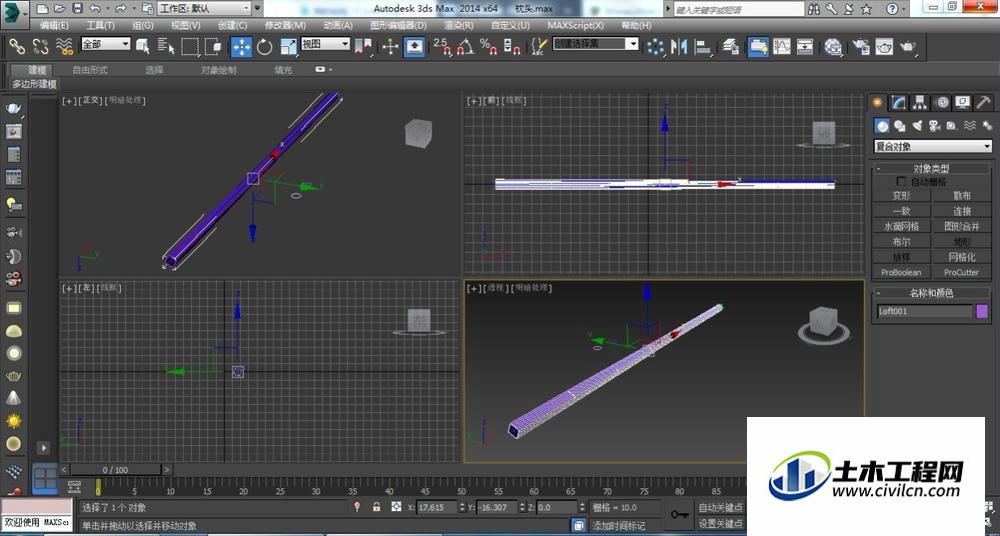Open the Schematic View icon
Screen dimensions: 1000x536
point(805,46)
